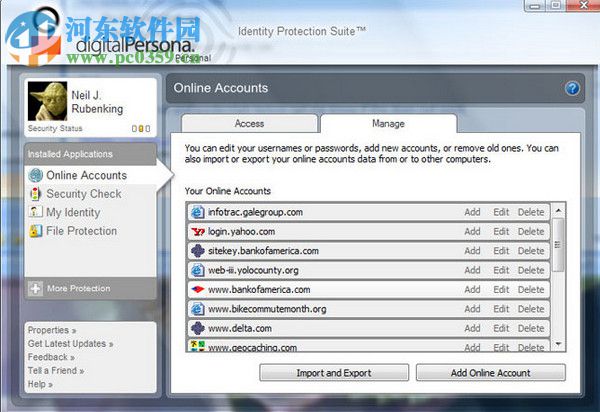Click Edit for login.yahoo.com
This screenshot has width=600, height=412.
tap(501, 231)
